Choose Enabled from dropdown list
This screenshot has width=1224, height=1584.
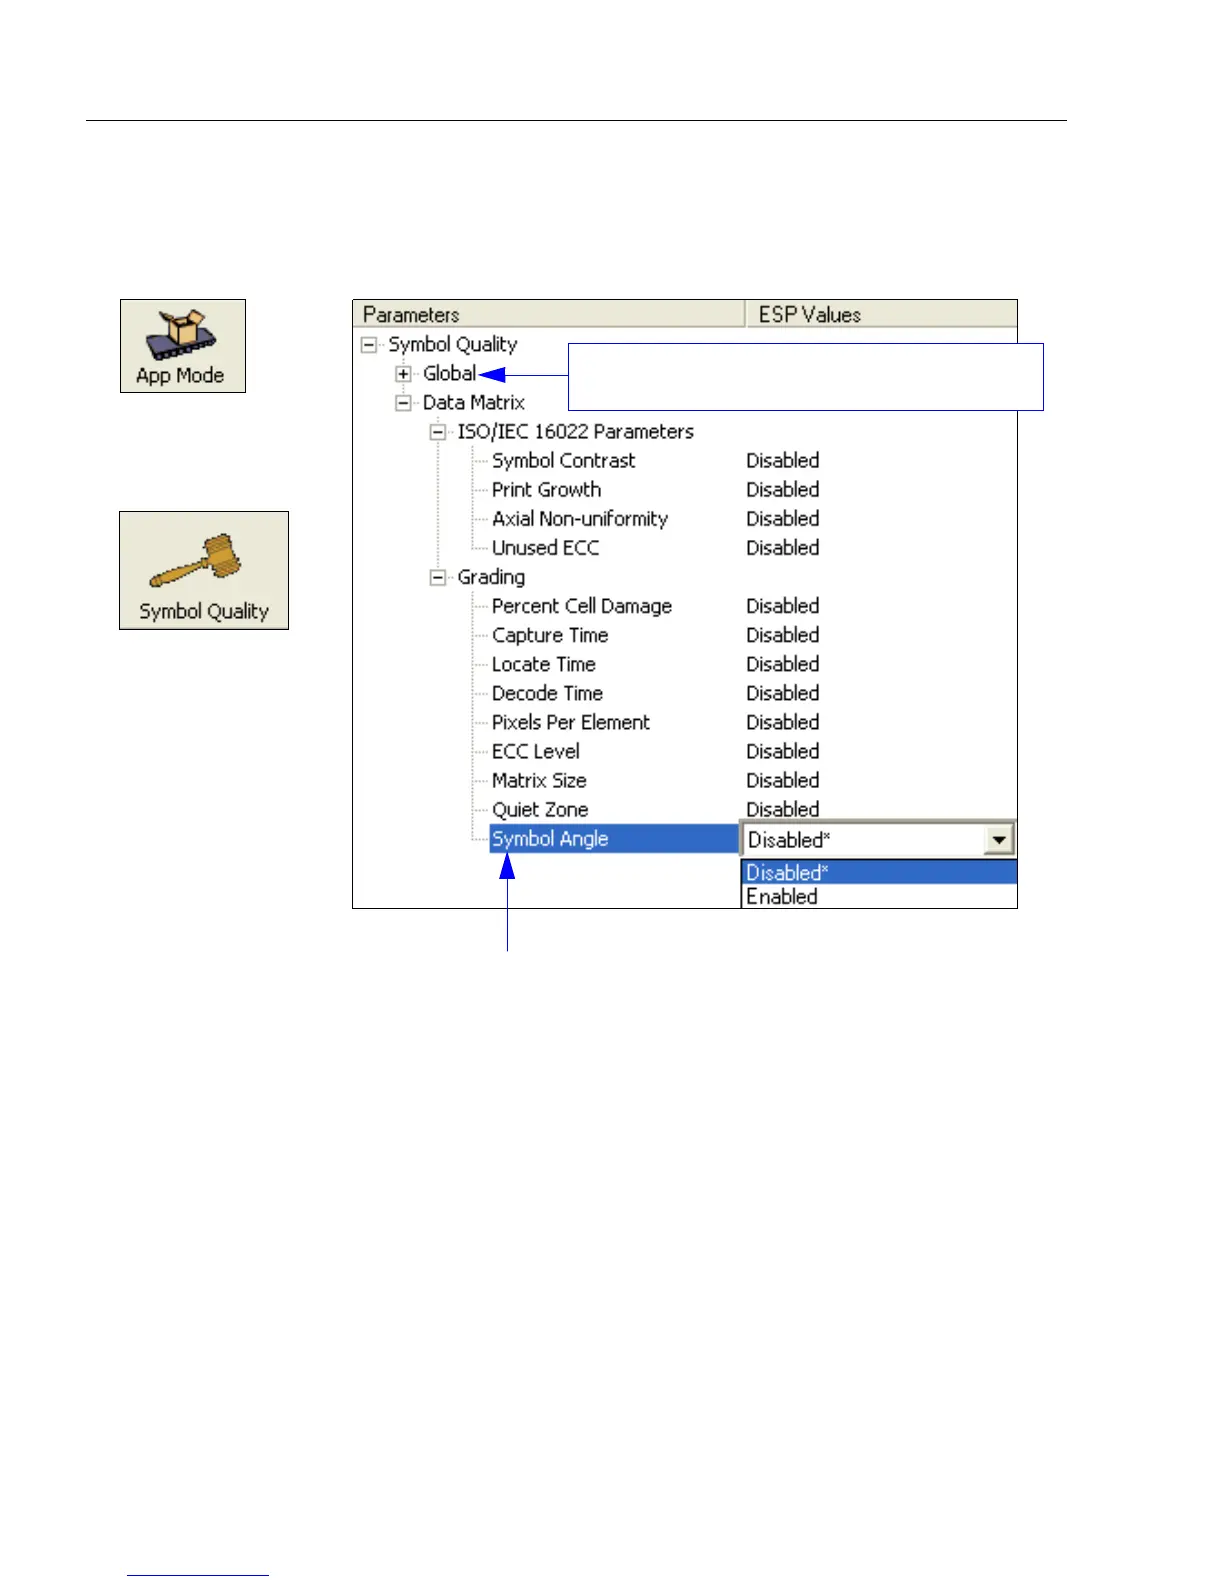click(879, 897)
